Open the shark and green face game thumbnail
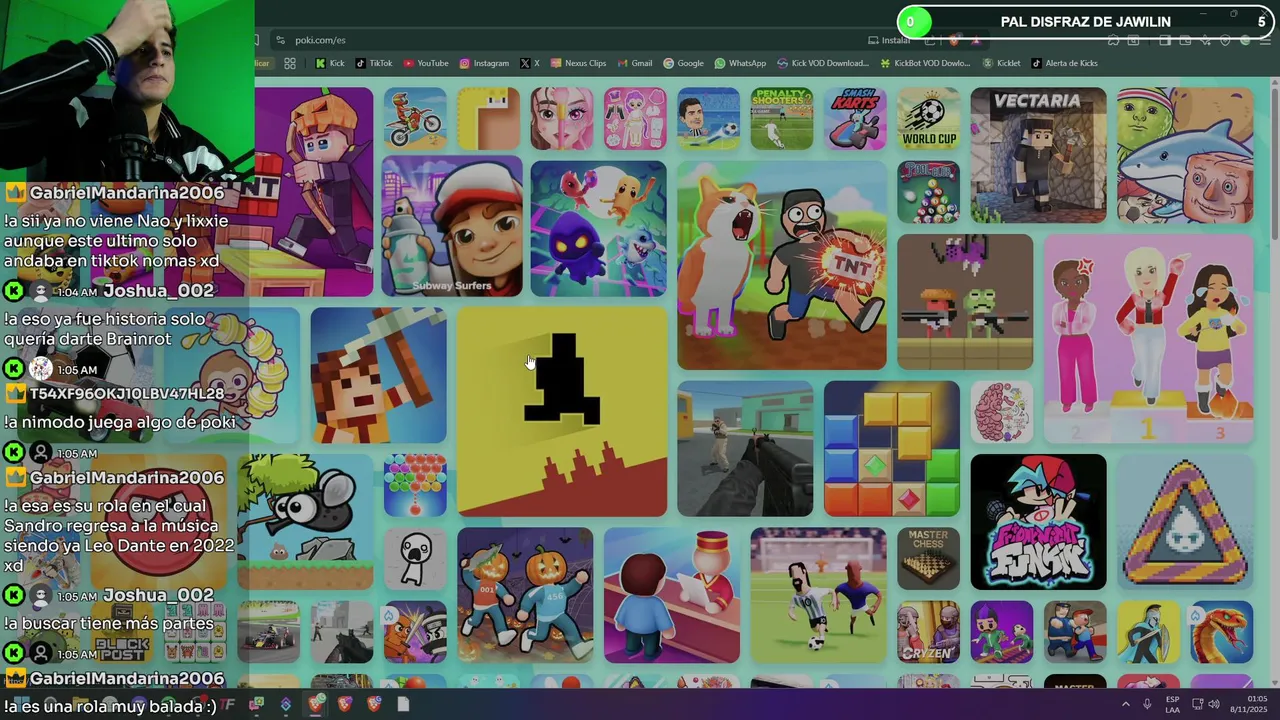1280x720 pixels. [x=1185, y=155]
